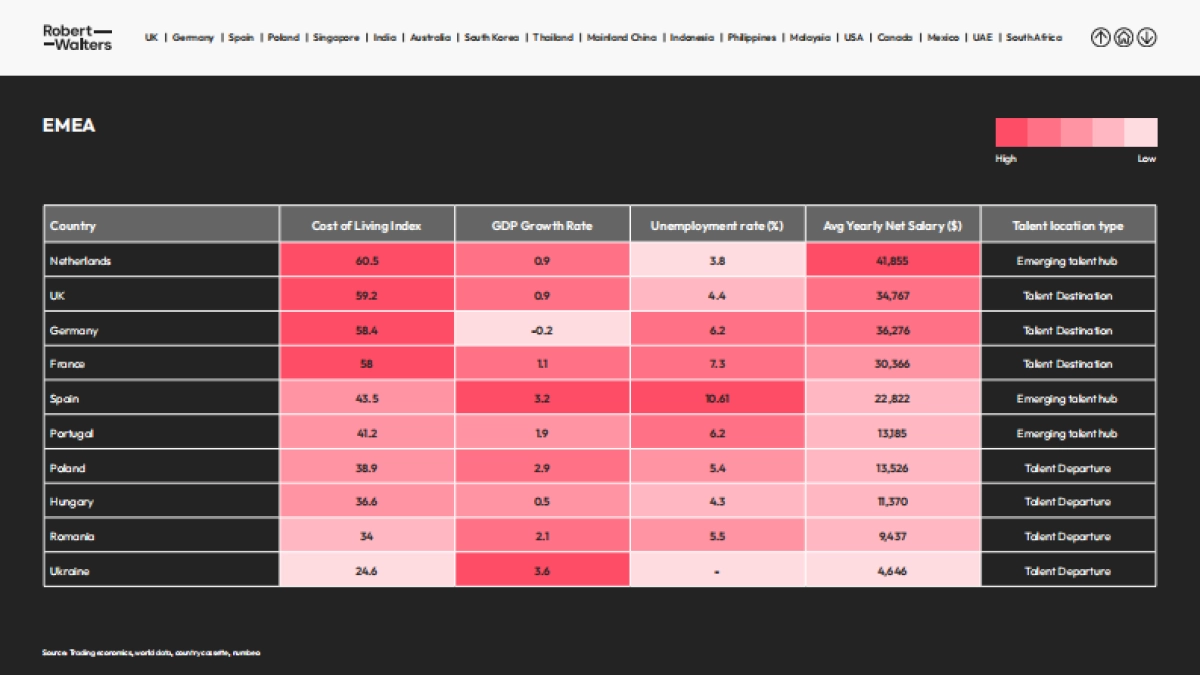Click the Cost of Living Index header
The width and height of the screenshot is (1200, 675).
(x=367, y=226)
